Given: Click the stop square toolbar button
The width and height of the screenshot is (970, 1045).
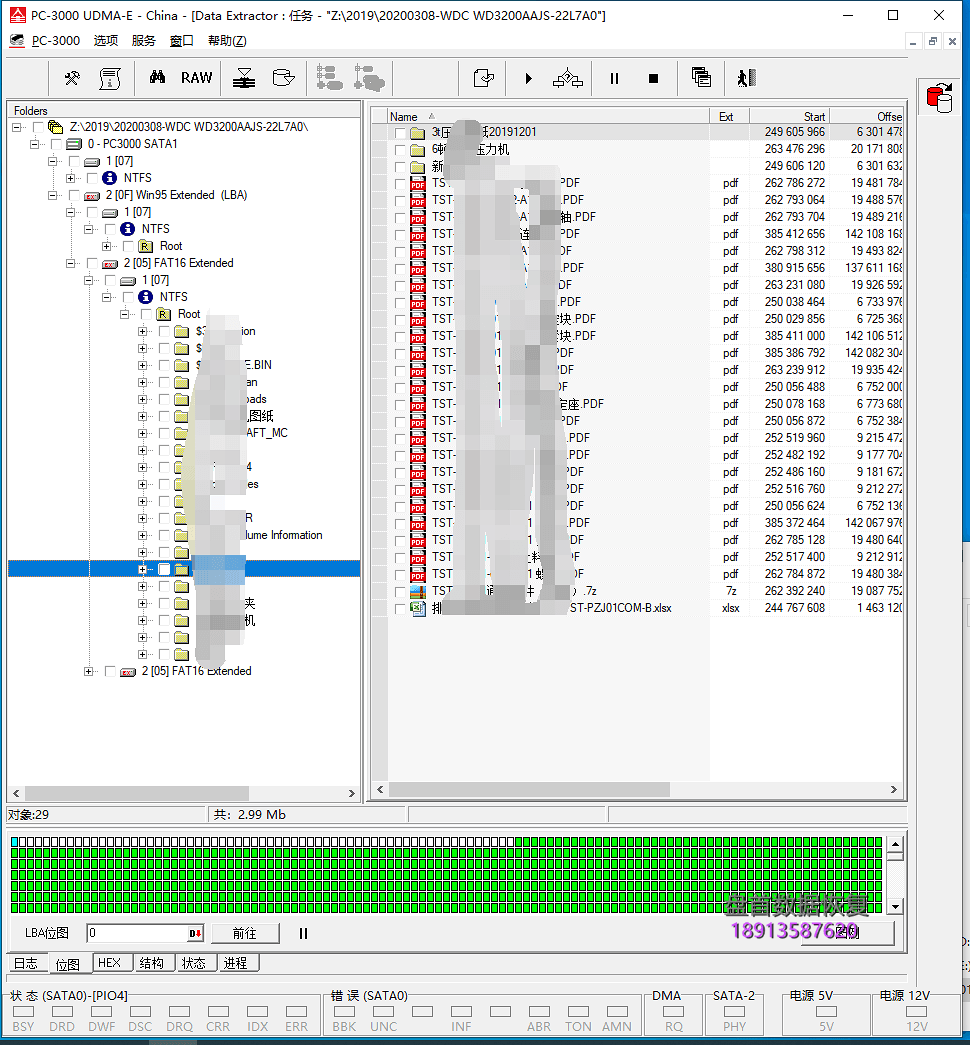Looking at the screenshot, I should (653, 79).
